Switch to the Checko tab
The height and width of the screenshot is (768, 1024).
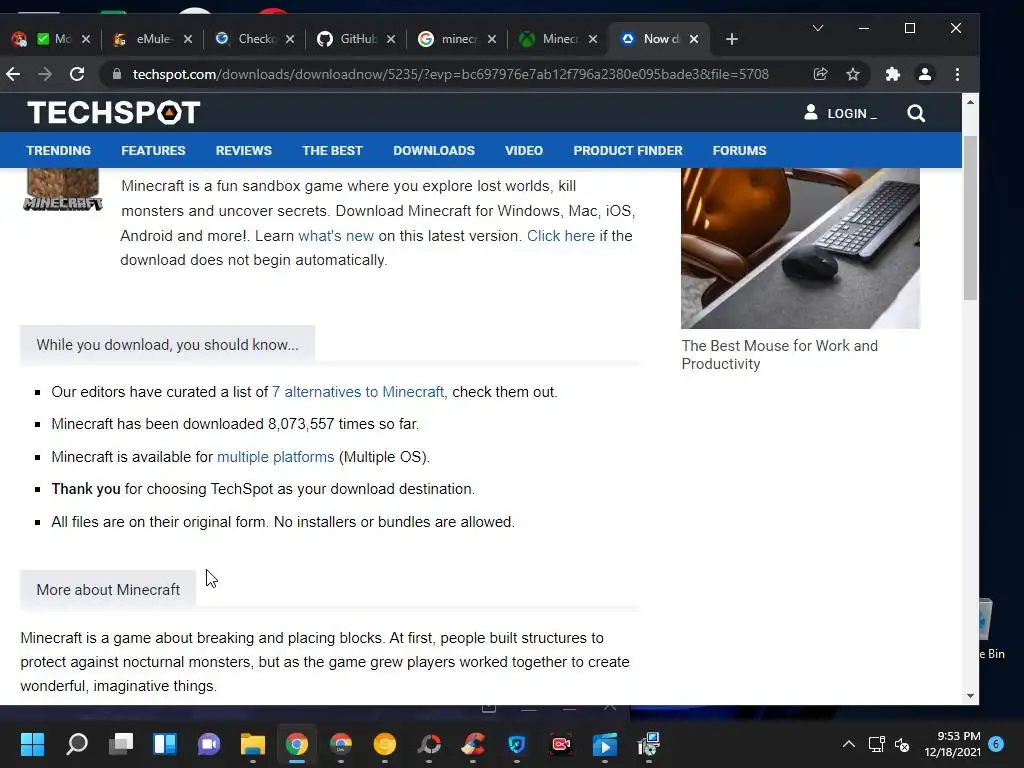[x=257, y=39]
